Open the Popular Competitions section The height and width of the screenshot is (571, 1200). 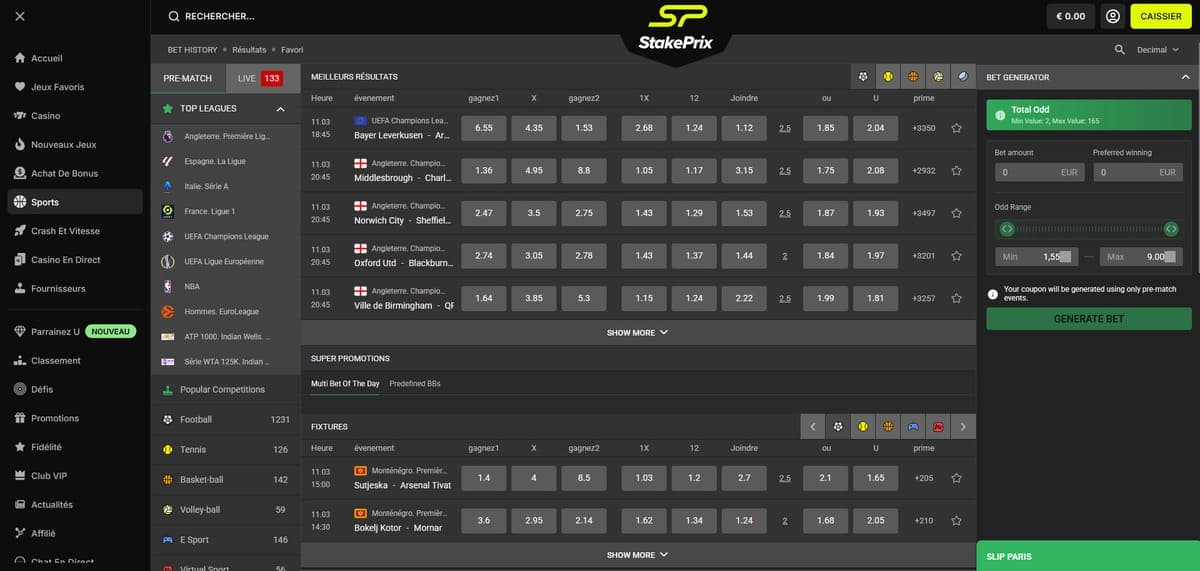pos(226,389)
